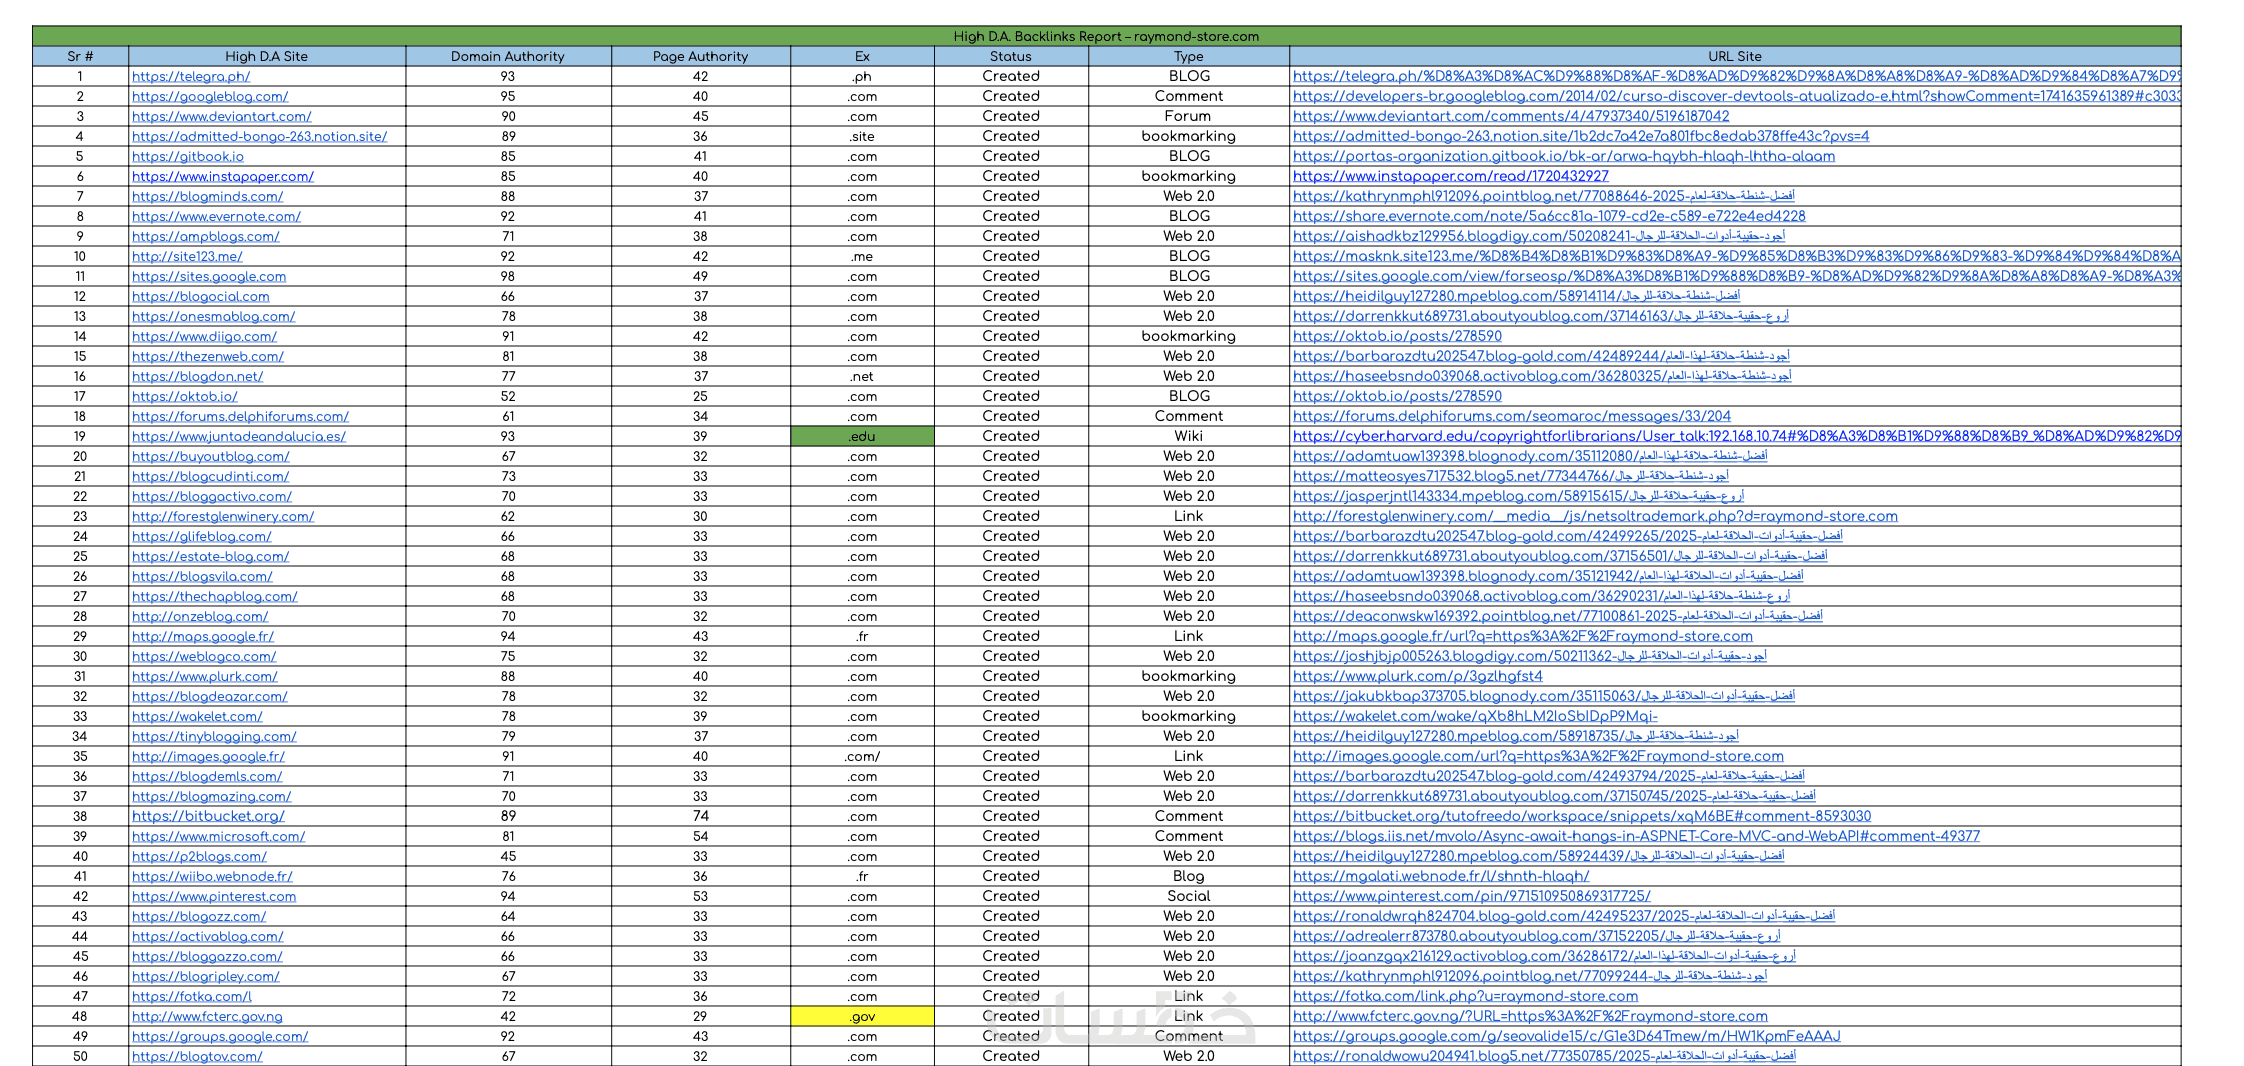This screenshot has height=1066, width=2244.
Task: Select the 'Social' type cell
Action: tap(1188, 896)
